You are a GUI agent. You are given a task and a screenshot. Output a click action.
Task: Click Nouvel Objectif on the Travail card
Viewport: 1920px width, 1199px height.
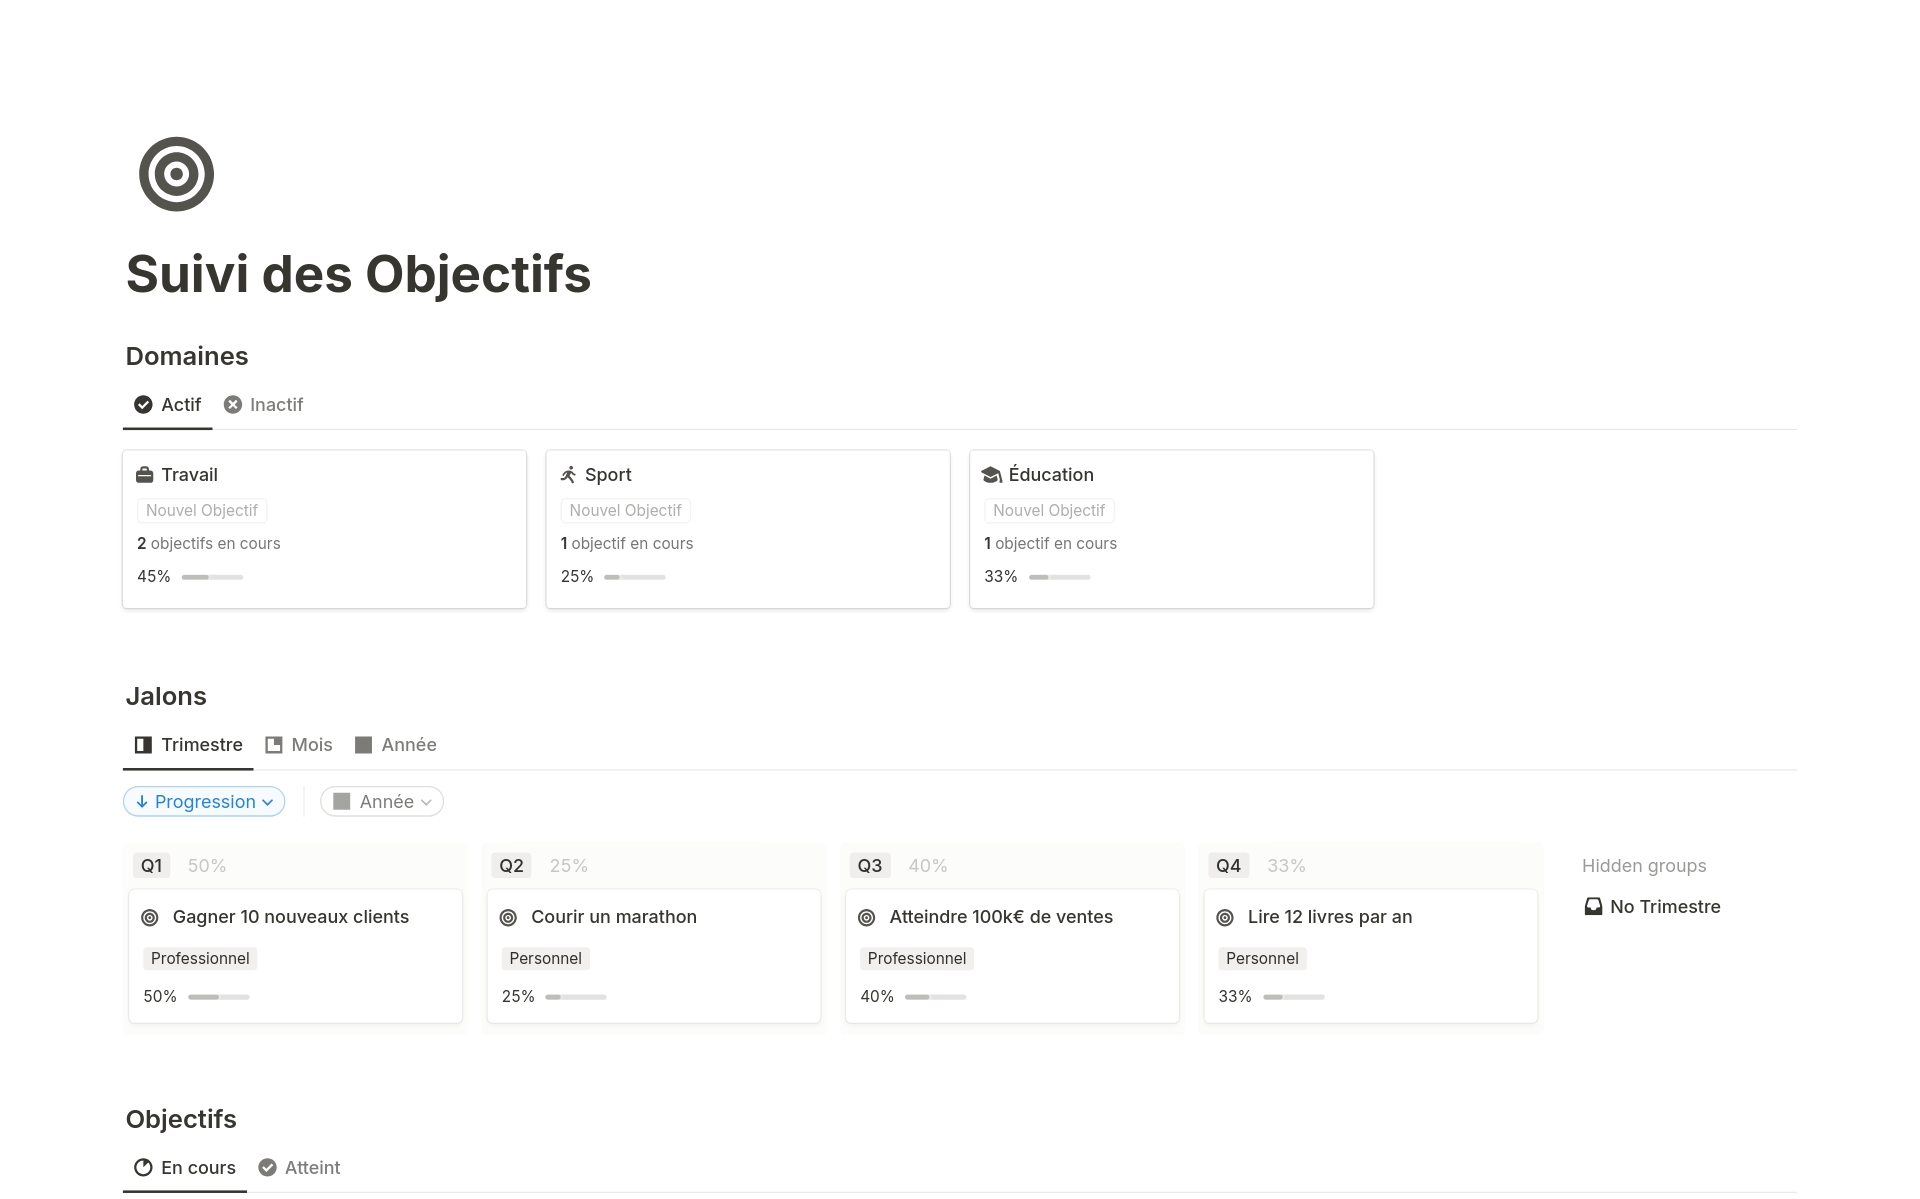coord(201,510)
